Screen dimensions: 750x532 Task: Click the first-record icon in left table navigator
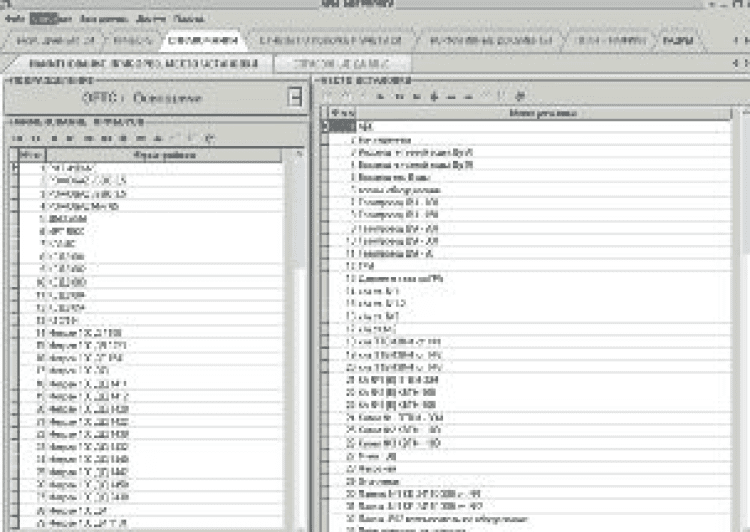[x=17, y=138]
